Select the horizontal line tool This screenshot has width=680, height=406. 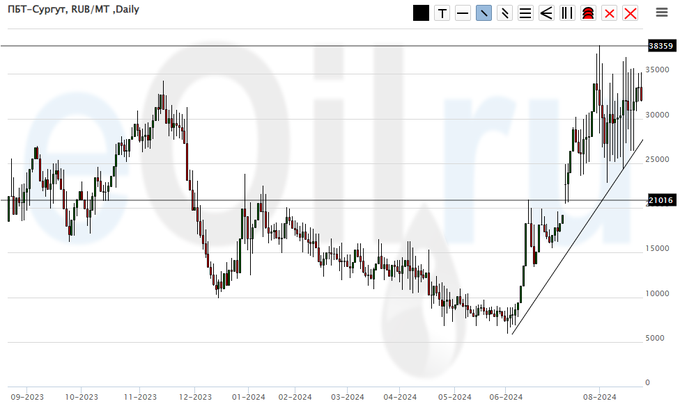(x=462, y=13)
